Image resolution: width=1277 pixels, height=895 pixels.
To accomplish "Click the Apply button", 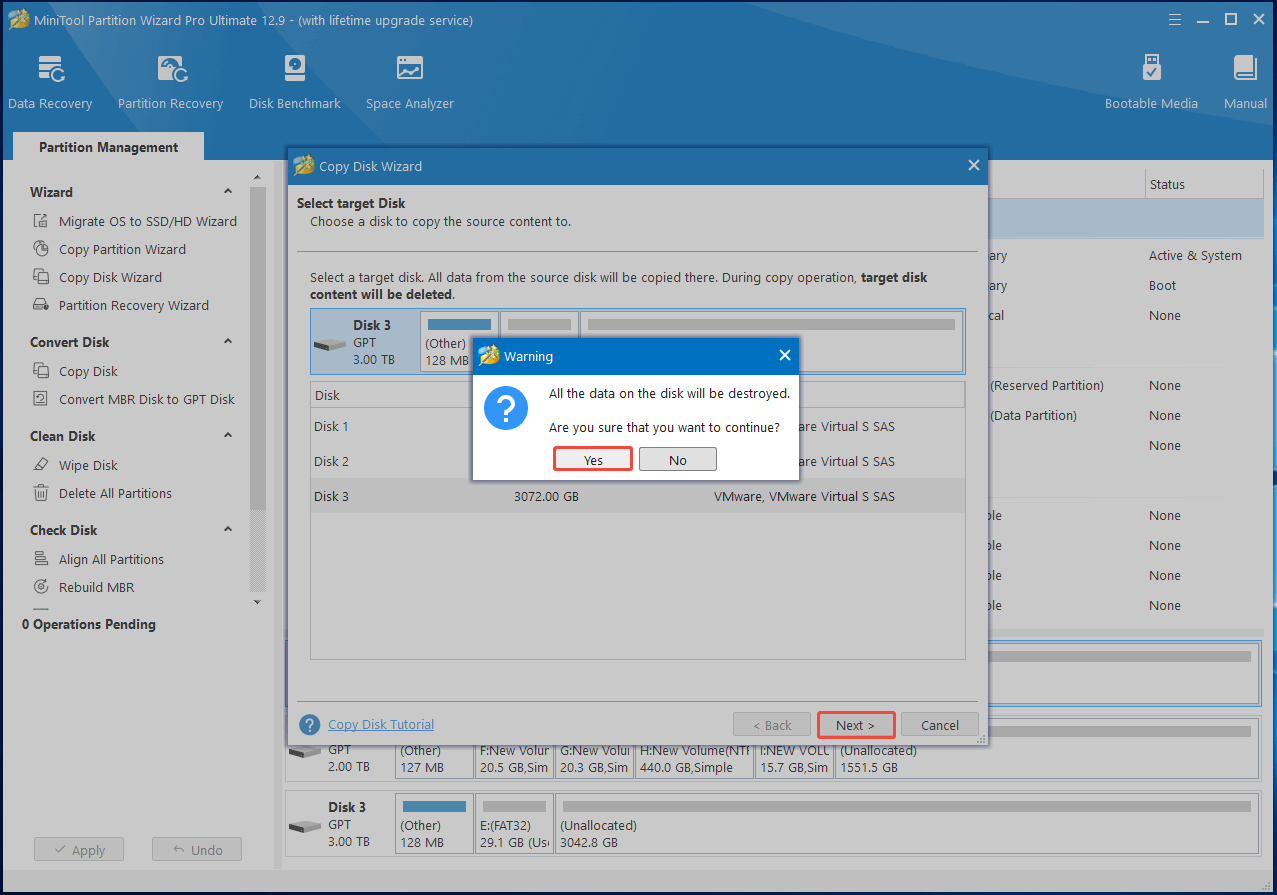I will [x=78, y=850].
